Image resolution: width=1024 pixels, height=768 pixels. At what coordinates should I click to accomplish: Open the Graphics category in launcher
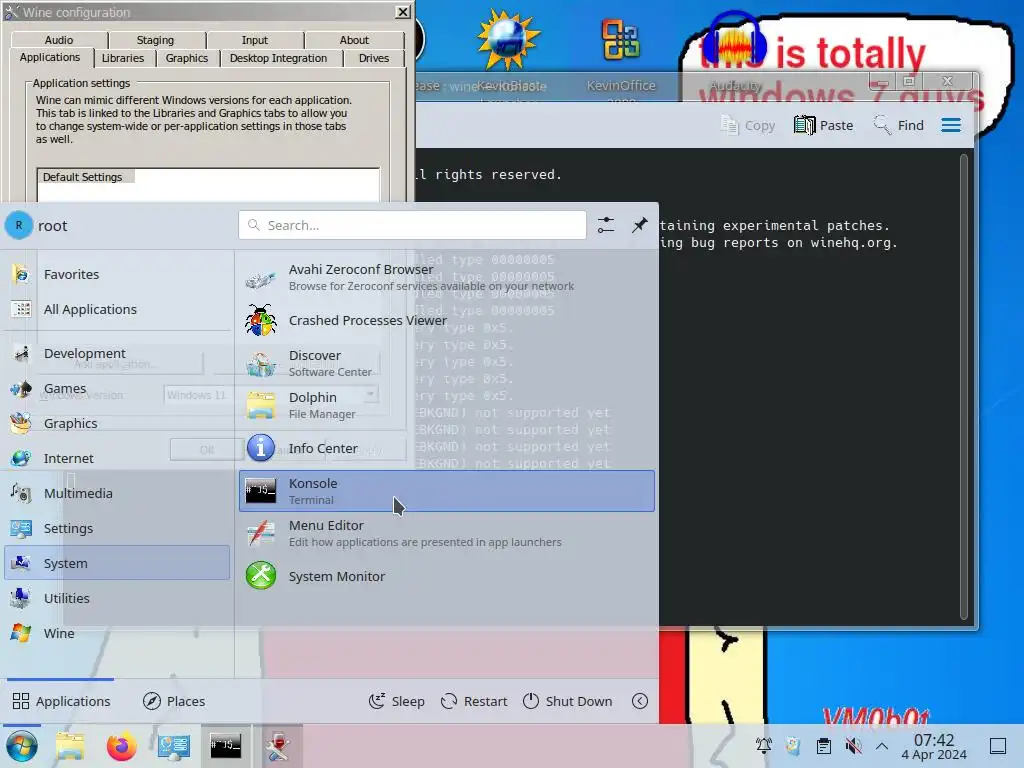pos(118,423)
